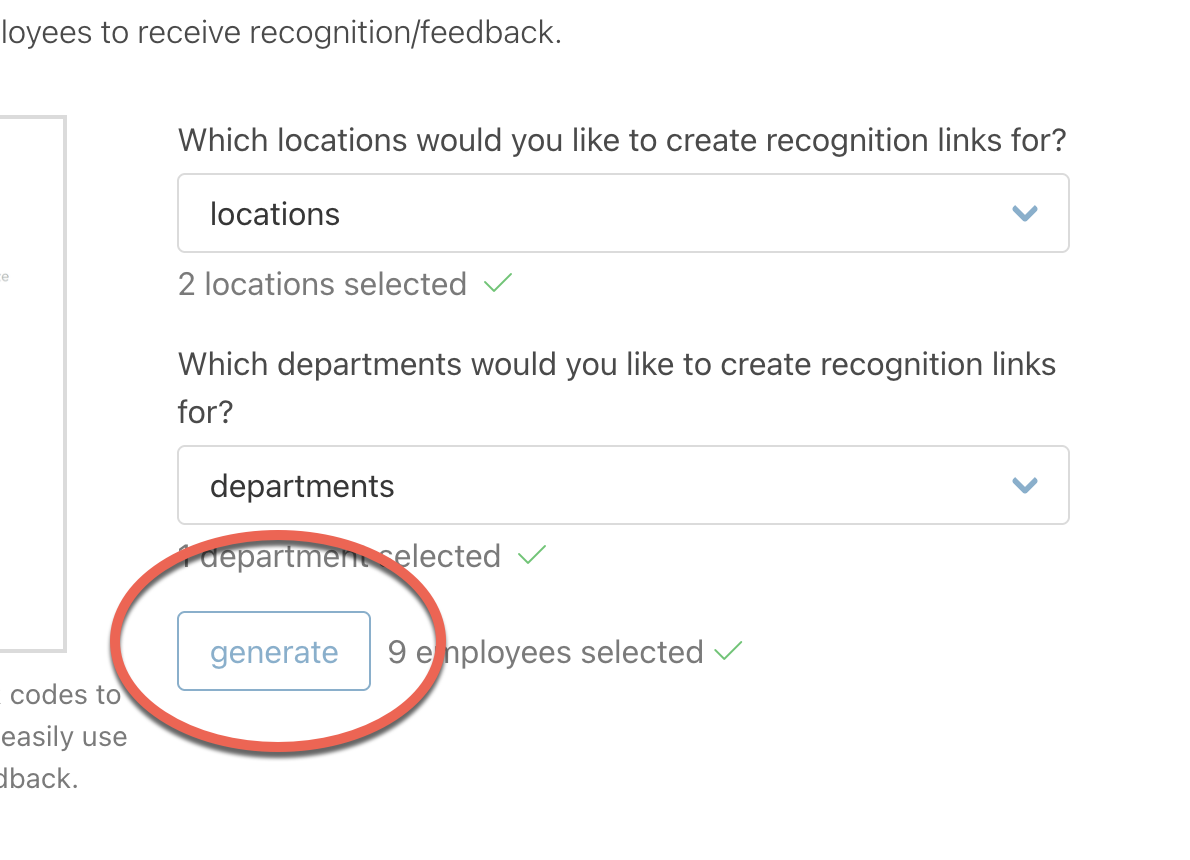Click green checkmark beside locations selected
The width and height of the screenshot is (1190, 860).
(x=498, y=283)
